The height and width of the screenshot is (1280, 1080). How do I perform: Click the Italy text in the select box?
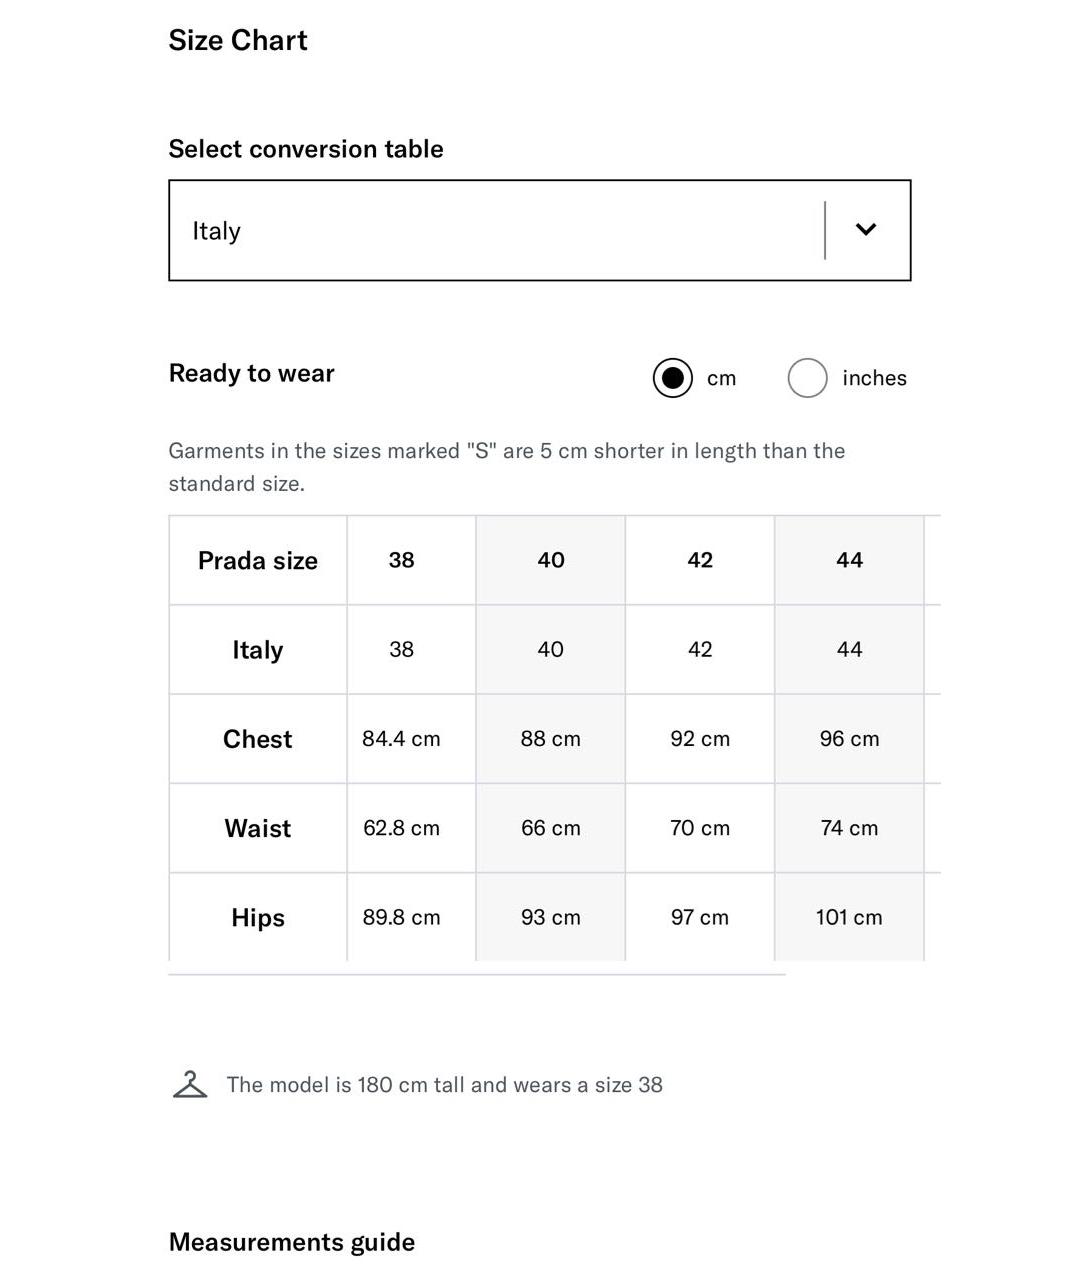216,231
